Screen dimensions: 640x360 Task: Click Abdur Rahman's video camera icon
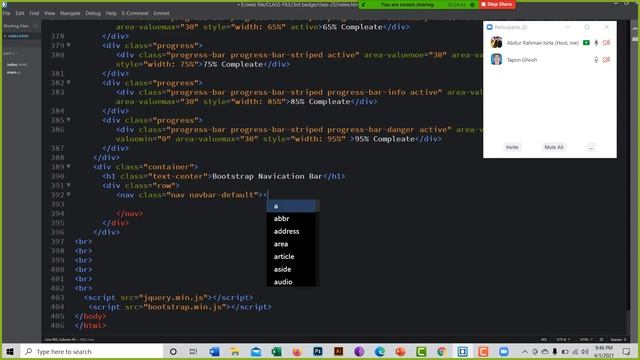click(606, 43)
